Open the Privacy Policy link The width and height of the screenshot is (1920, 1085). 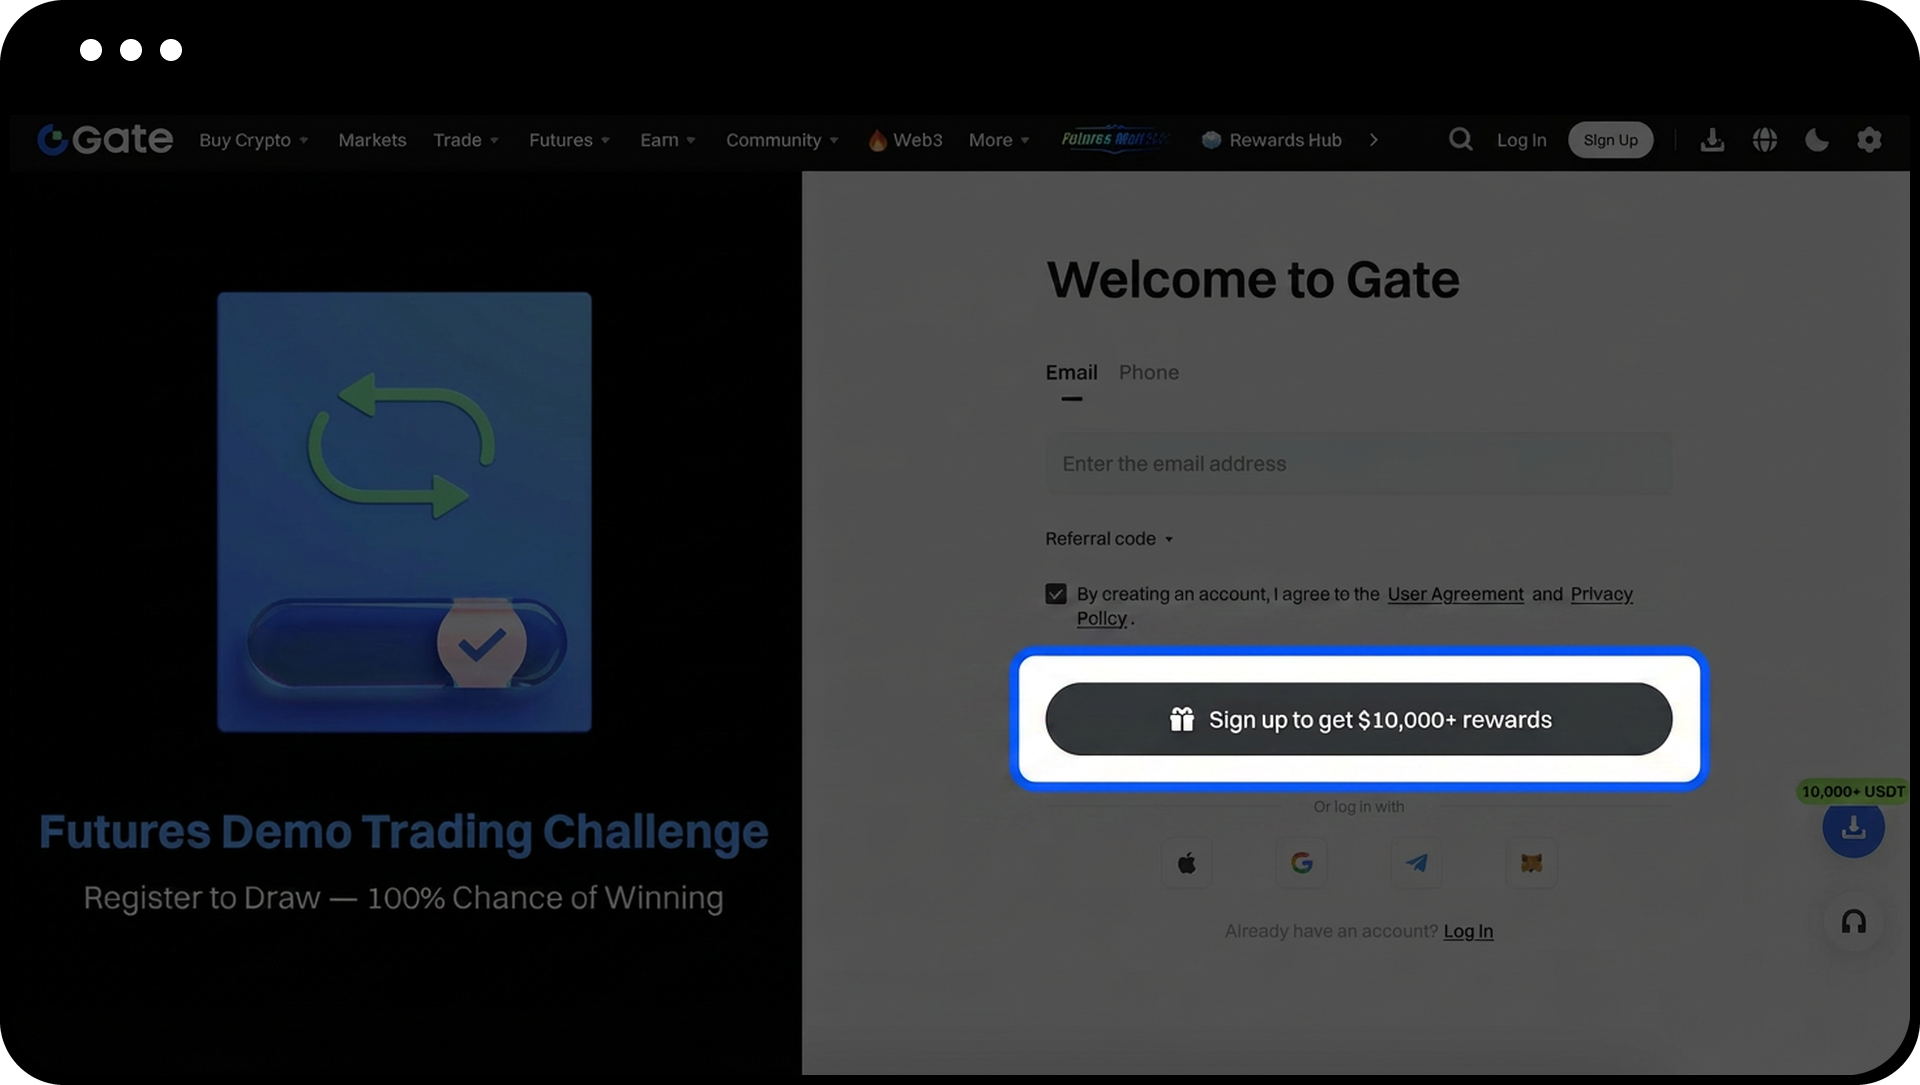[1601, 594]
